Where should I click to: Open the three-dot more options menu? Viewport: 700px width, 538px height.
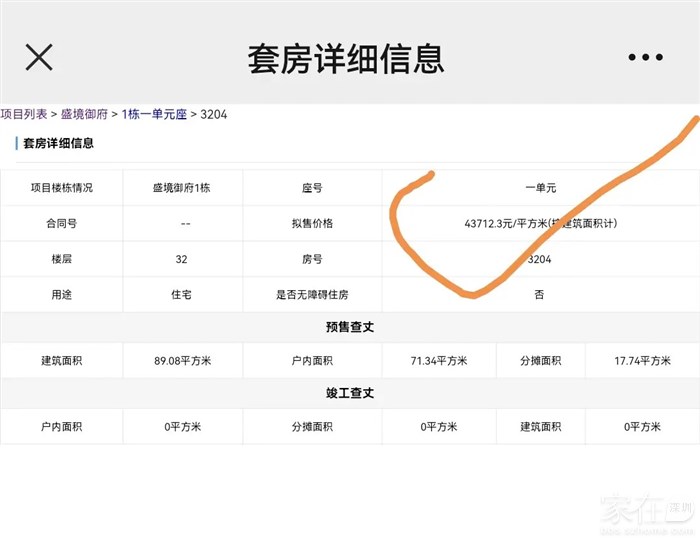(x=645, y=58)
